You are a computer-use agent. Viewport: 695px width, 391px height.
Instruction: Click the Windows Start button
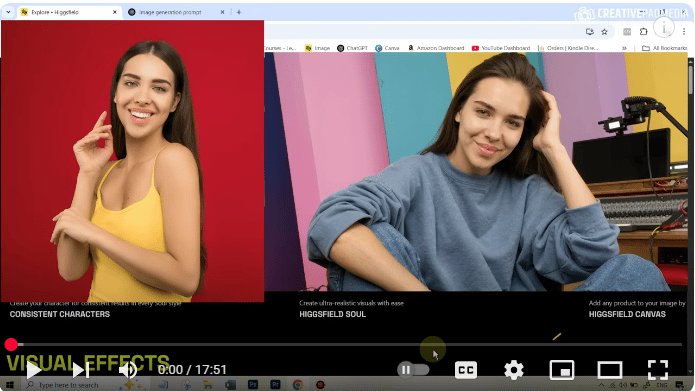tap(10, 385)
